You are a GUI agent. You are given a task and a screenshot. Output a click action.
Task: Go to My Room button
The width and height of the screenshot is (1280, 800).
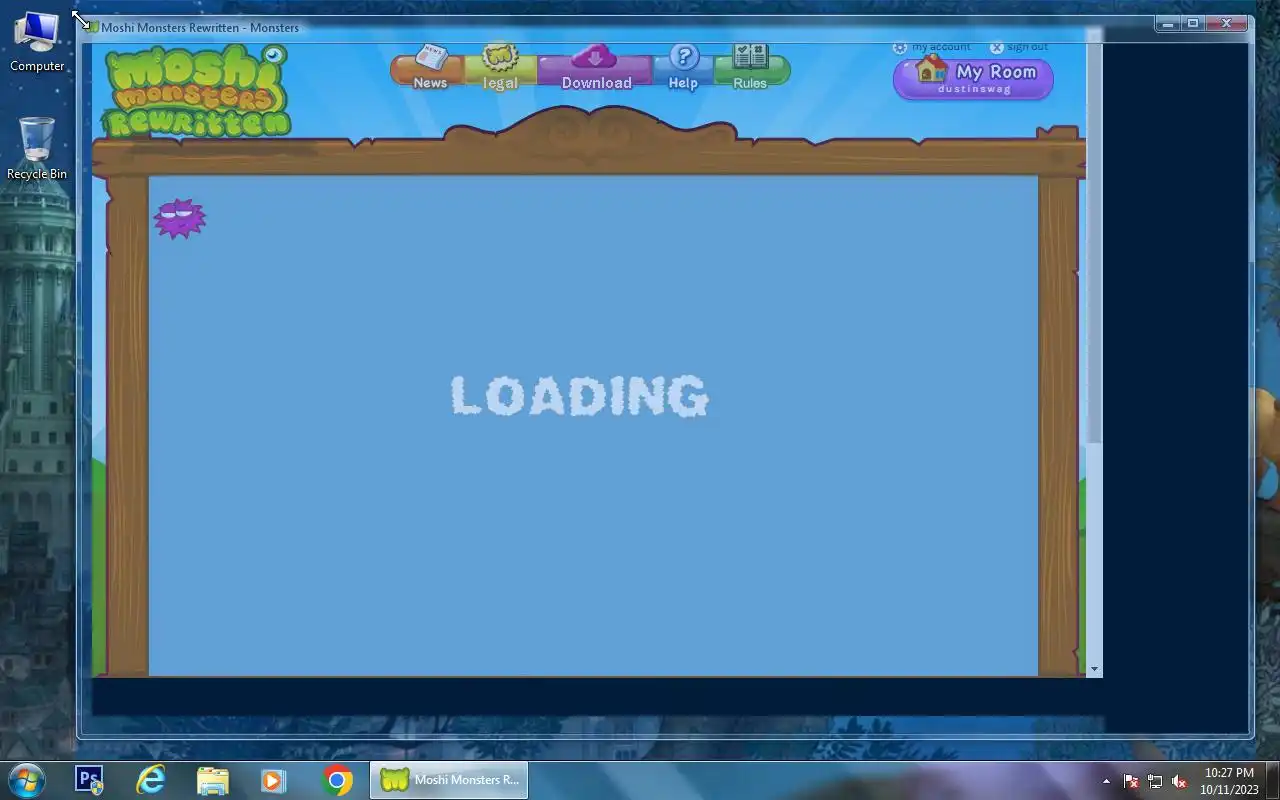pos(973,78)
